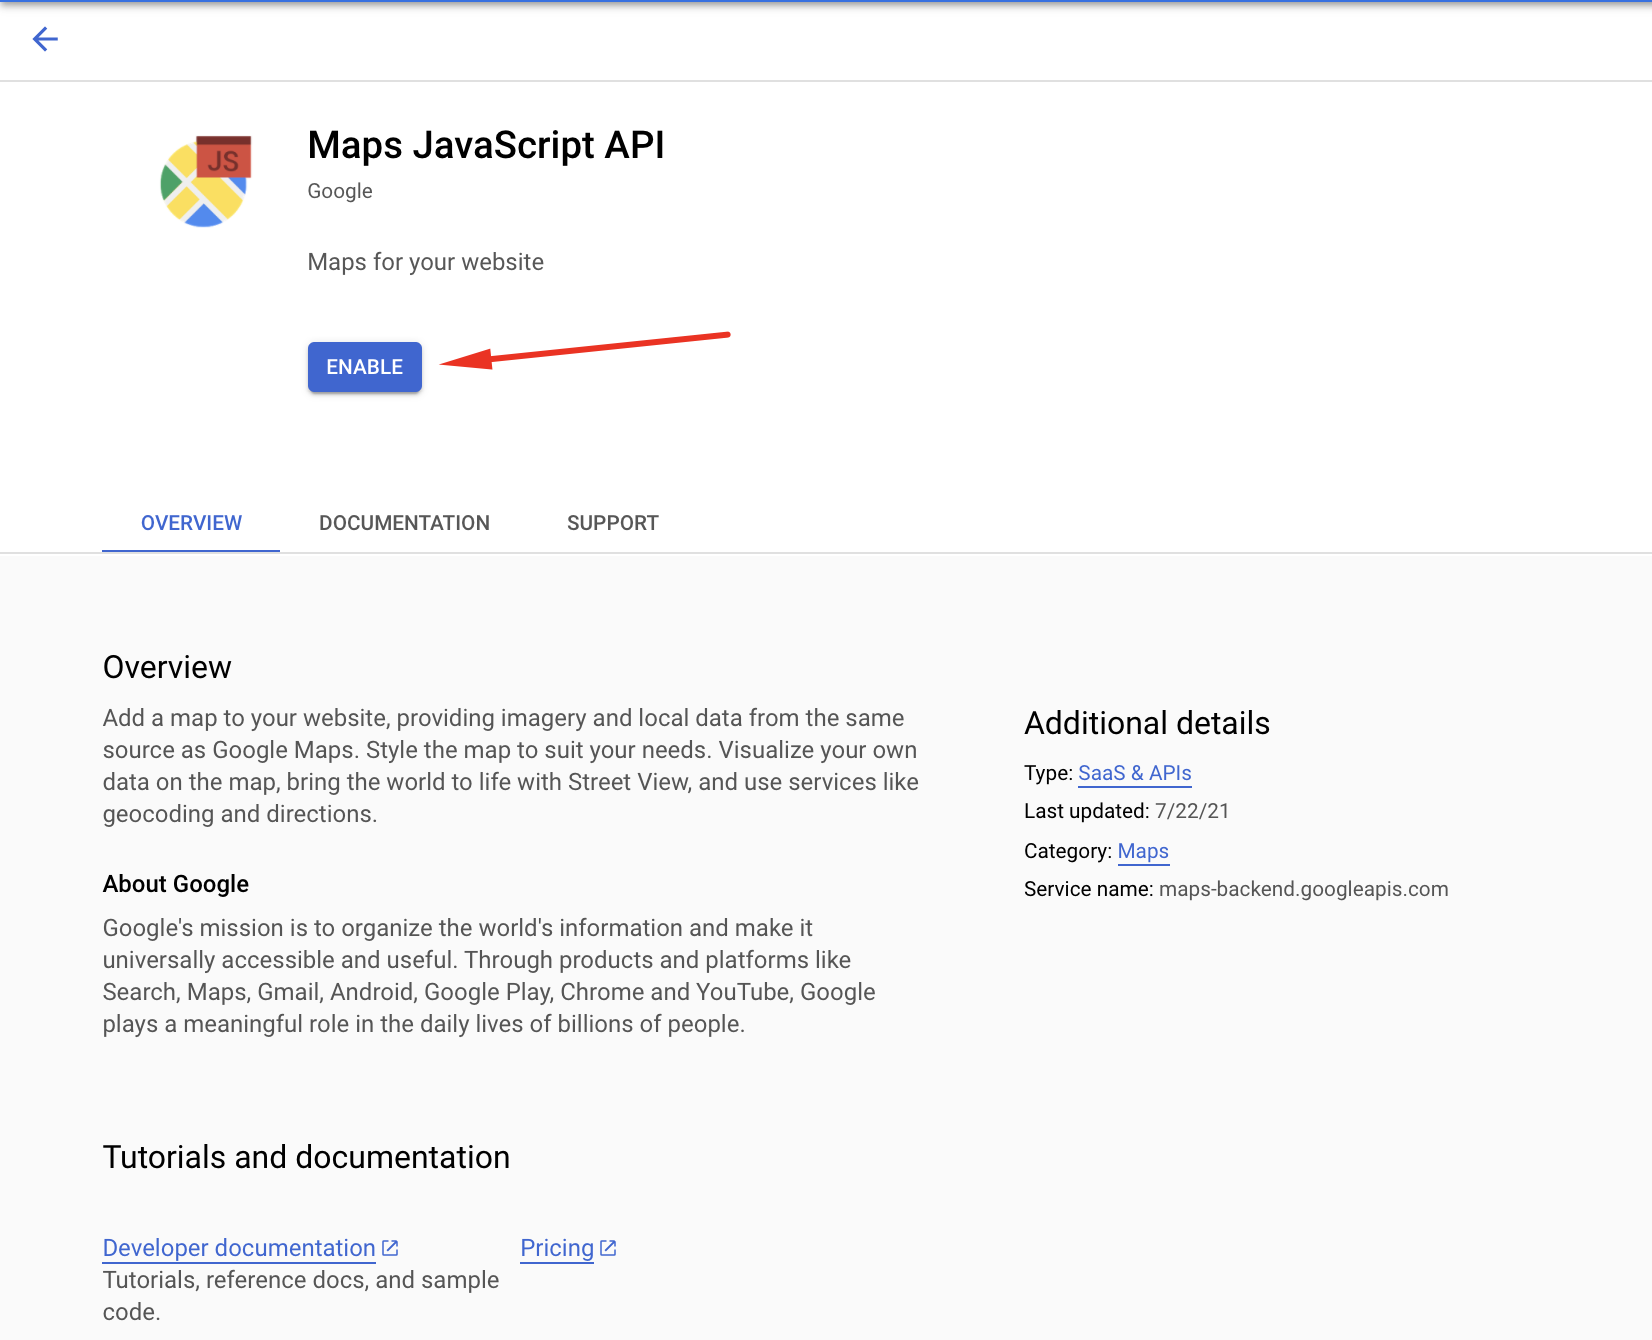Screen dimensions: 1652x1340
Task: Click the Last updated date 7/22/21
Action: tap(1191, 811)
